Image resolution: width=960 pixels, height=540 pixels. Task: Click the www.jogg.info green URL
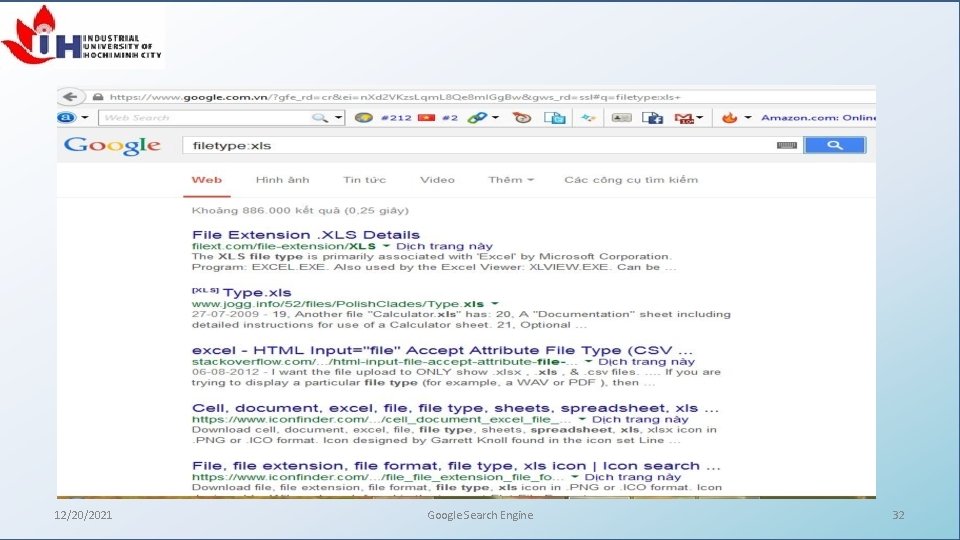pyautogui.click(x=338, y=304)
